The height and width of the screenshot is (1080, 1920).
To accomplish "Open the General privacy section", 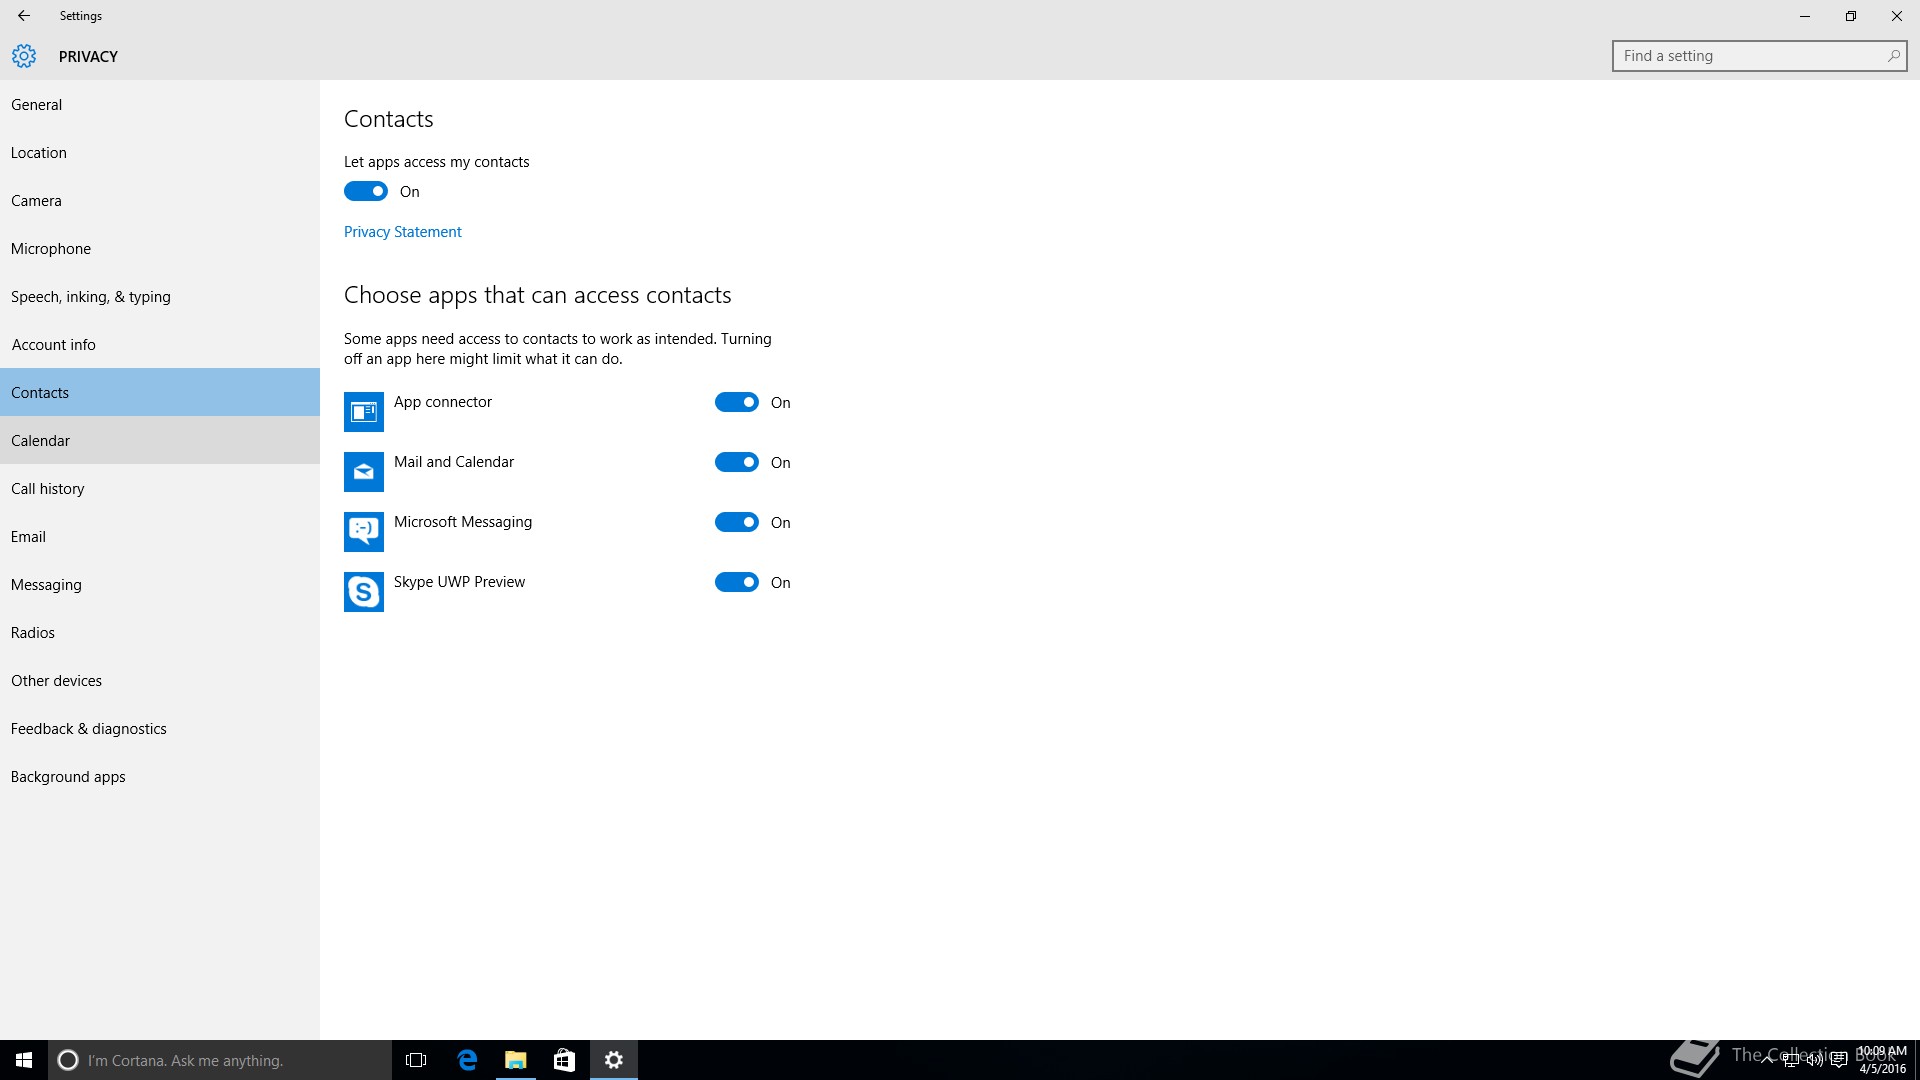I will (x=160, y=104).
